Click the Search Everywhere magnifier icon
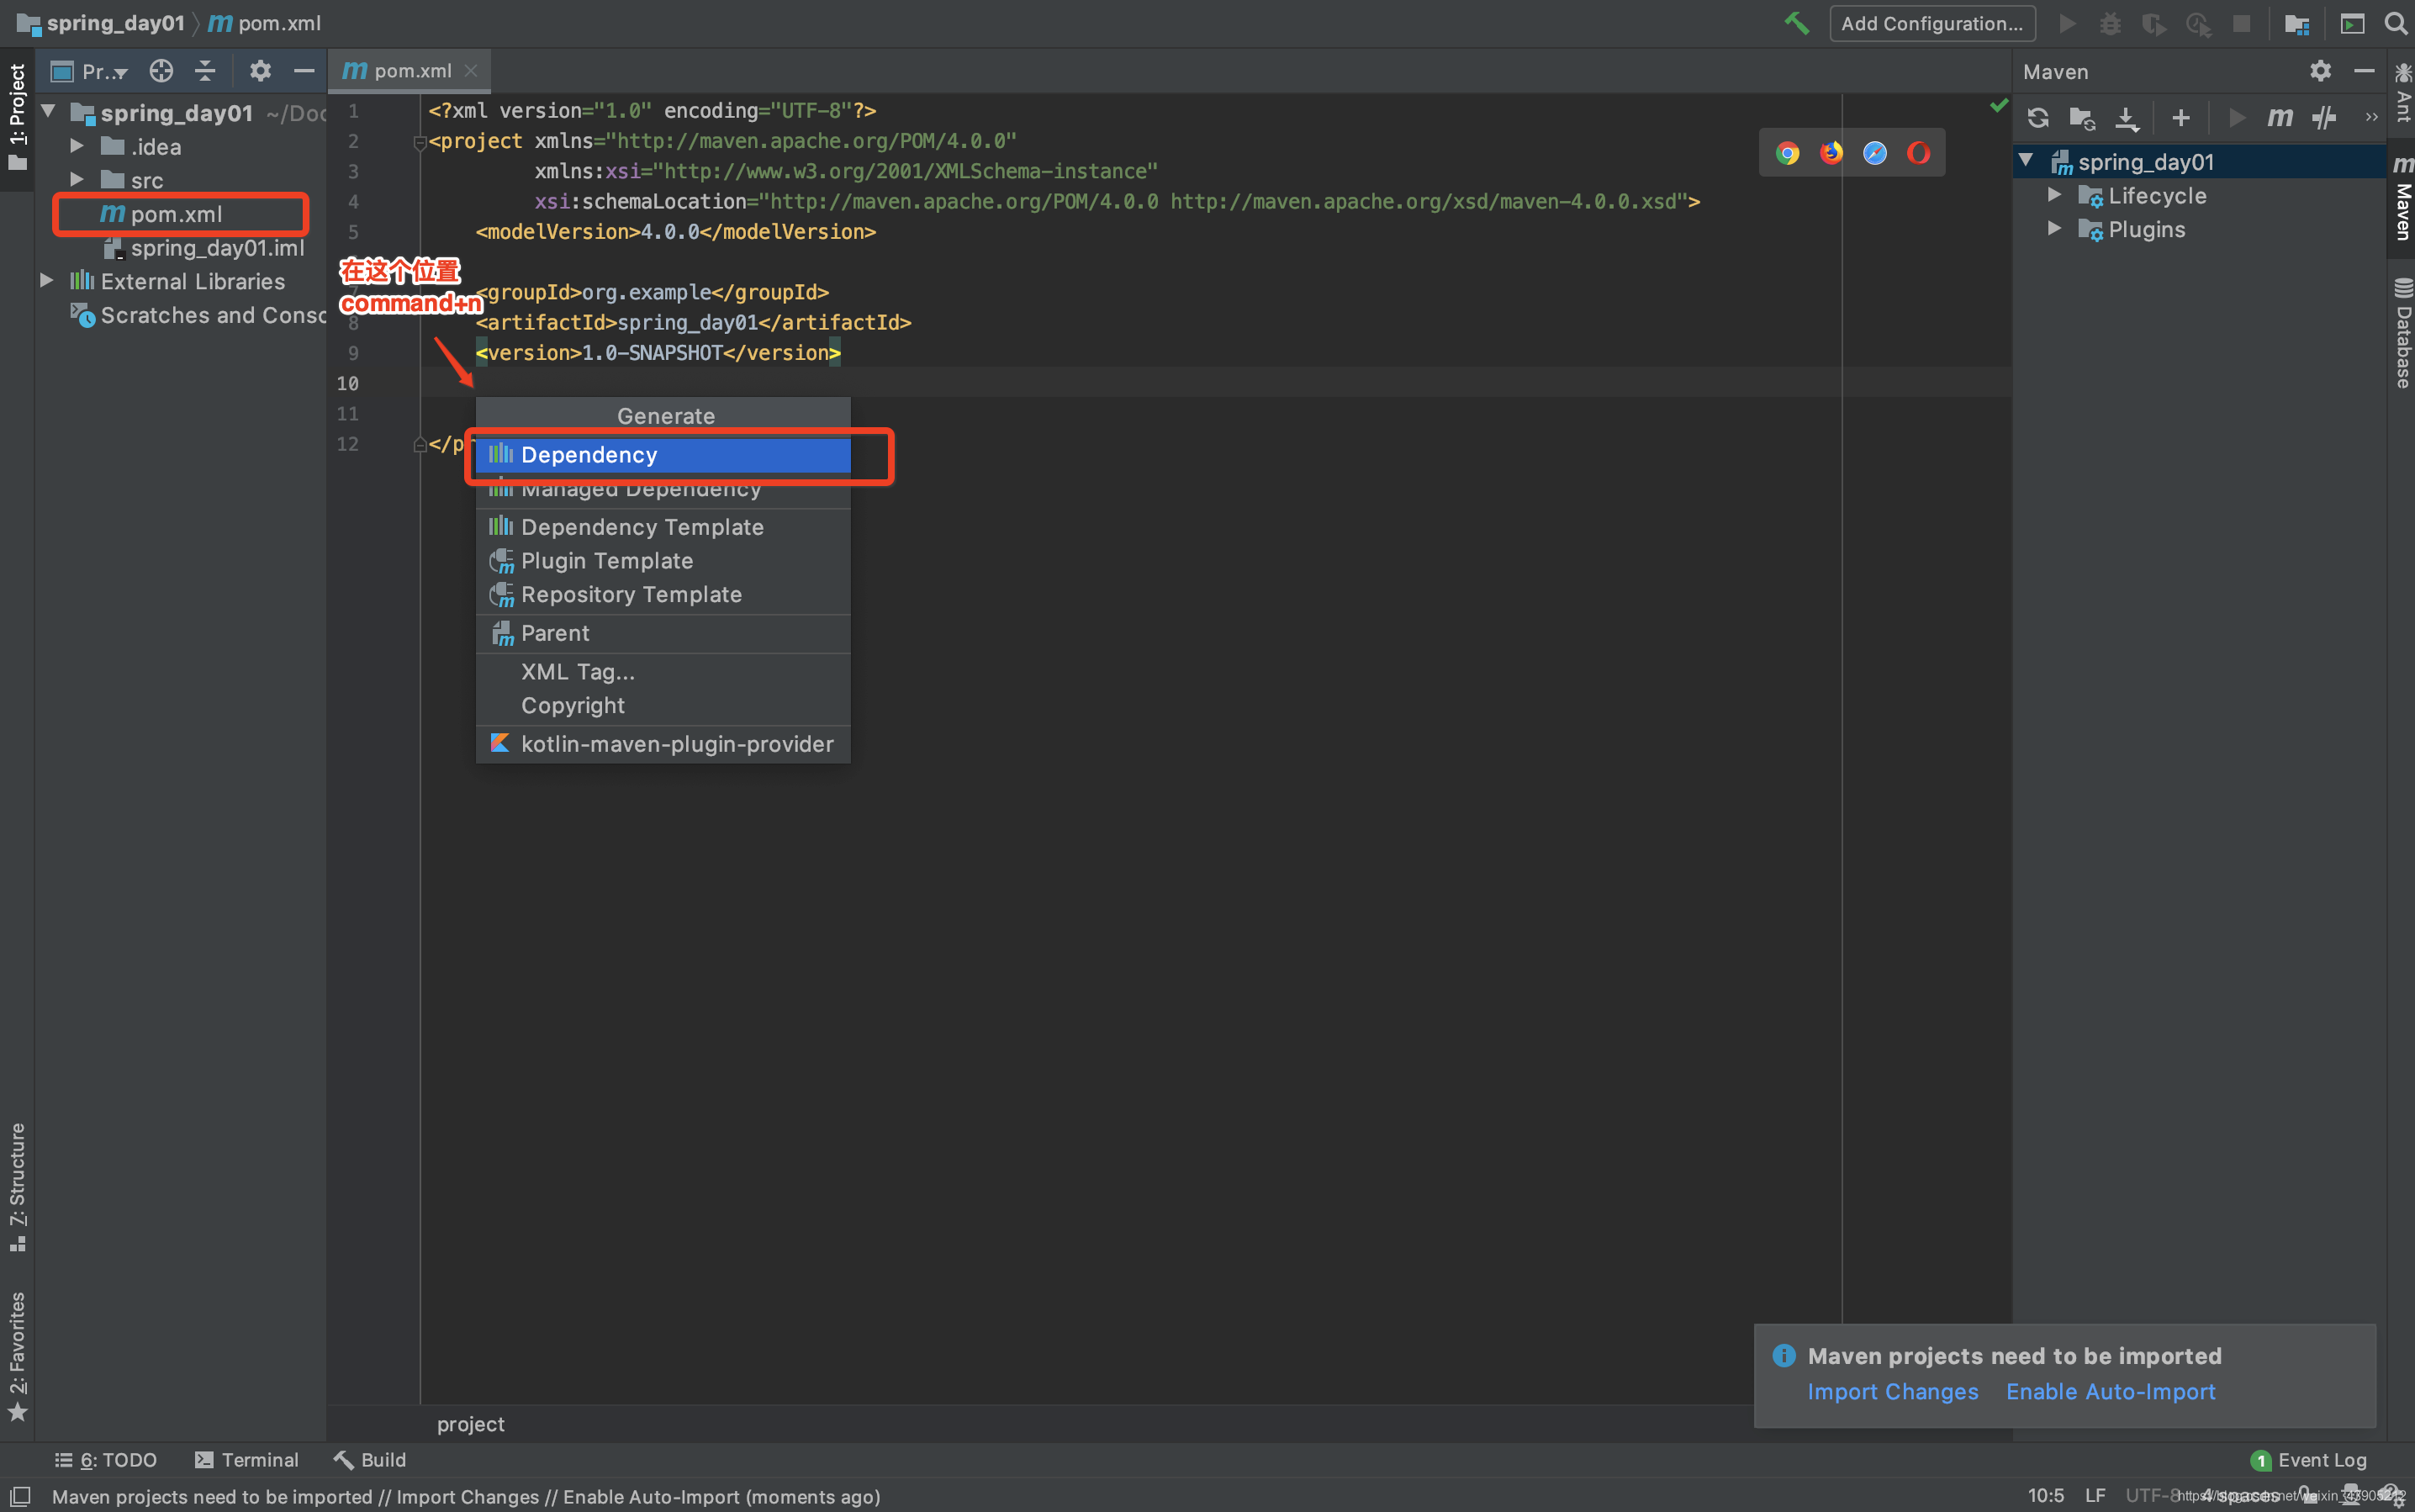The width and height of the screenshot is (2415, 1512). pyautogui.click(x=2395, y=23)
